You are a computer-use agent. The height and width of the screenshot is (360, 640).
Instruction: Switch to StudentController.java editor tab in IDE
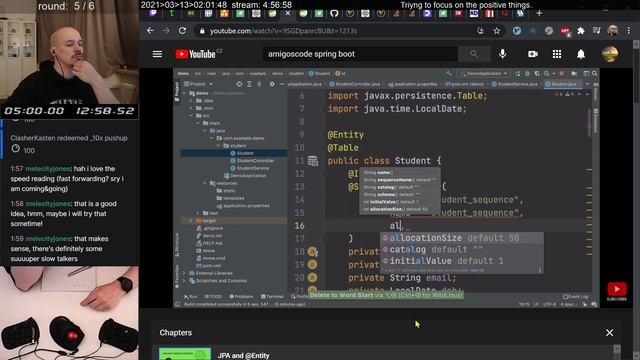tap(355, 84)
